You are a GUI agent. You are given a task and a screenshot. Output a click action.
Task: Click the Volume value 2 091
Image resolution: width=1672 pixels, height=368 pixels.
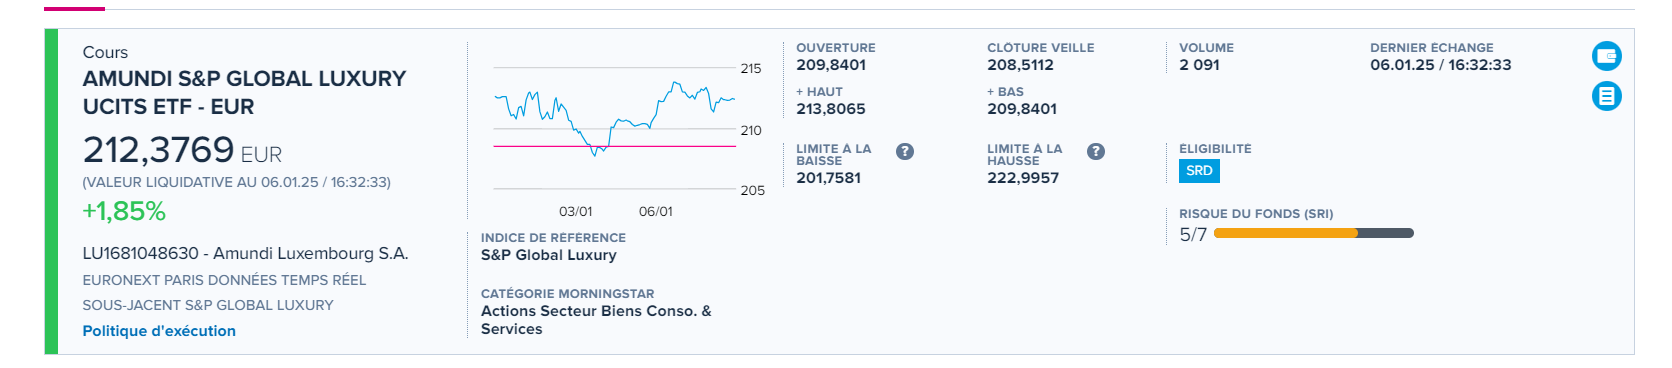click(1199, 65)
